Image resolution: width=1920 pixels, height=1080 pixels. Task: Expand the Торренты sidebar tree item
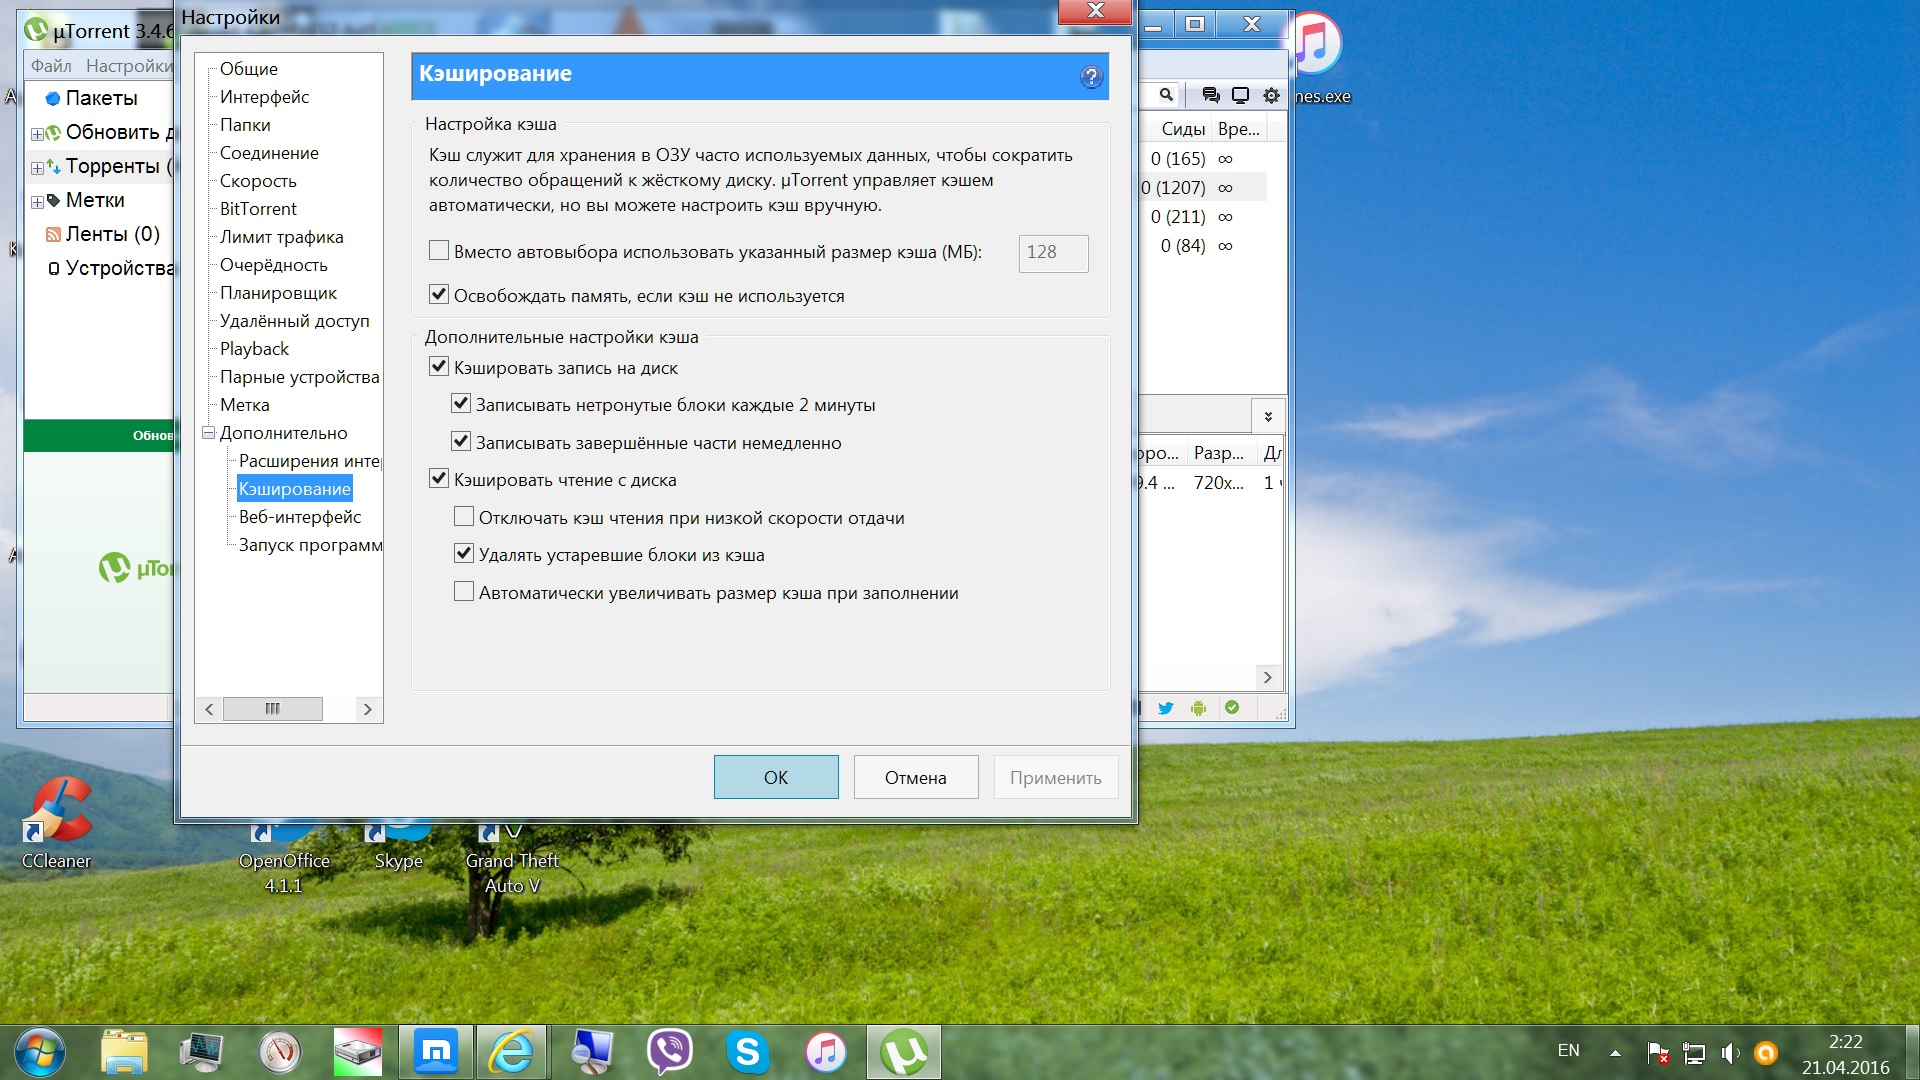(37, 168)
